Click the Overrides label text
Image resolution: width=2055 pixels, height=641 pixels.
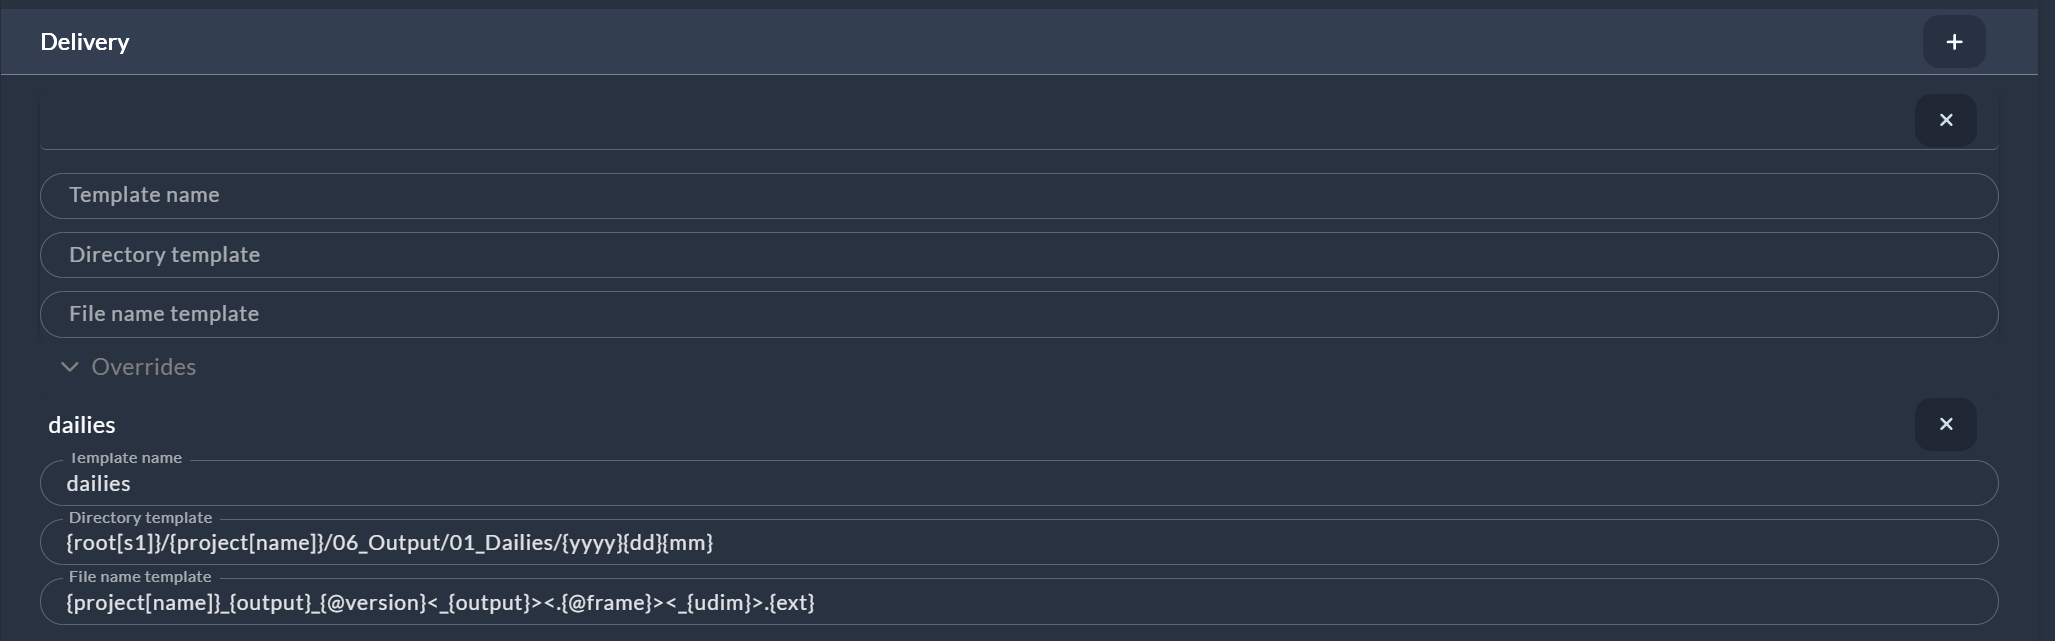(x=143, y=367)
